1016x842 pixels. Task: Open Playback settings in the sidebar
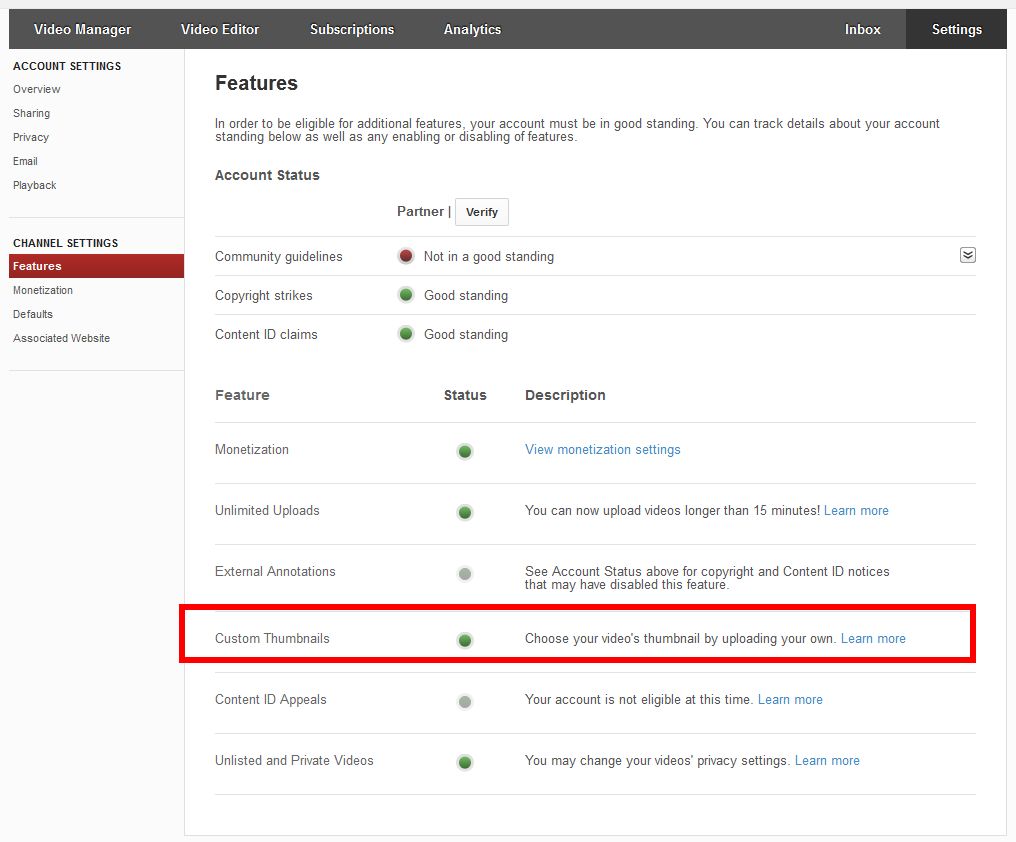pyautogui.click(x=34, y=185)
